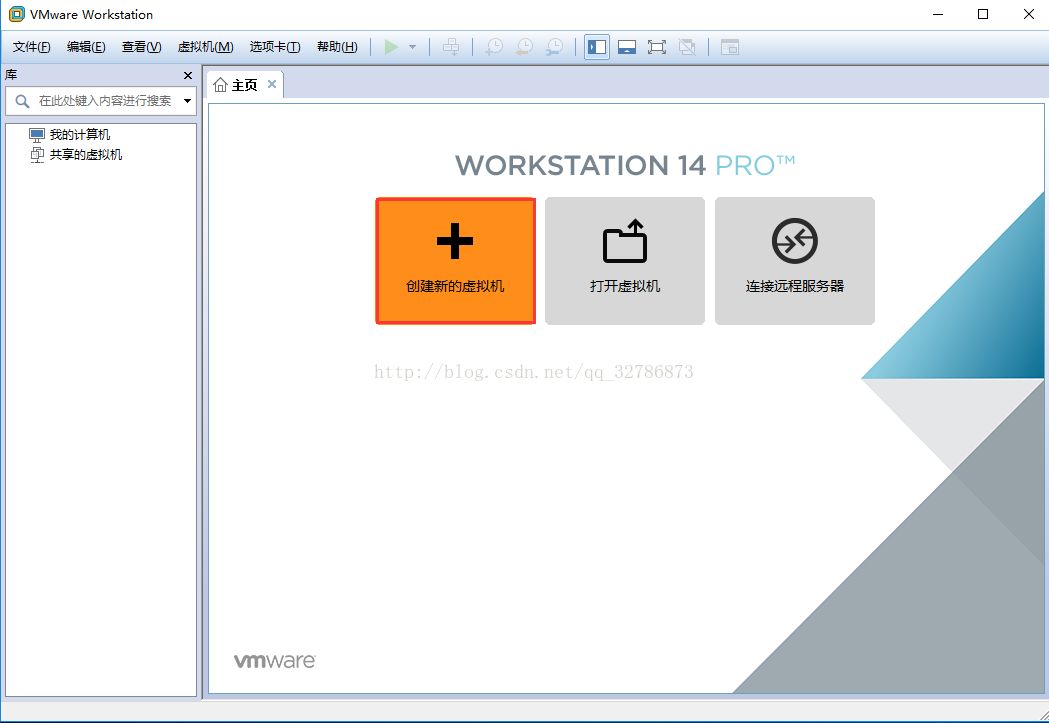Open the 文件(F) menu
The width and height of the screenshot is (1049, 723).
[31, 47]
